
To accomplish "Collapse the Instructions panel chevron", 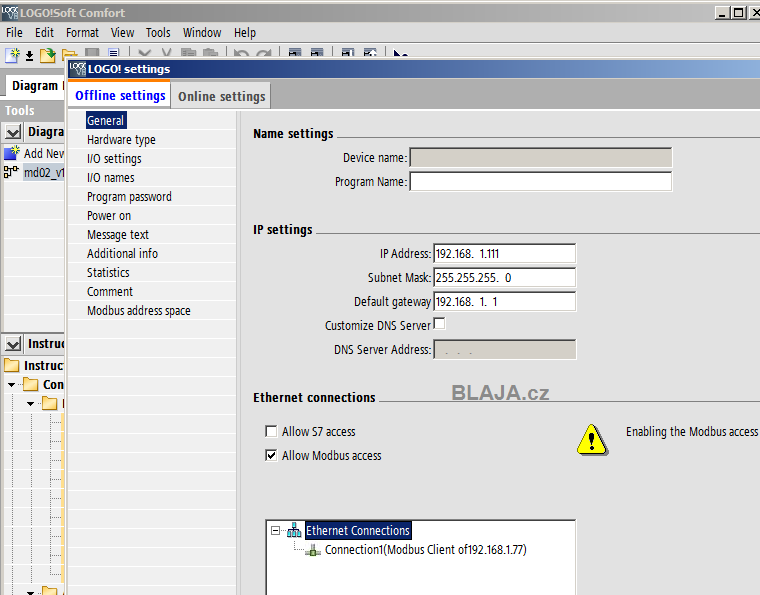I will (13, 344).
